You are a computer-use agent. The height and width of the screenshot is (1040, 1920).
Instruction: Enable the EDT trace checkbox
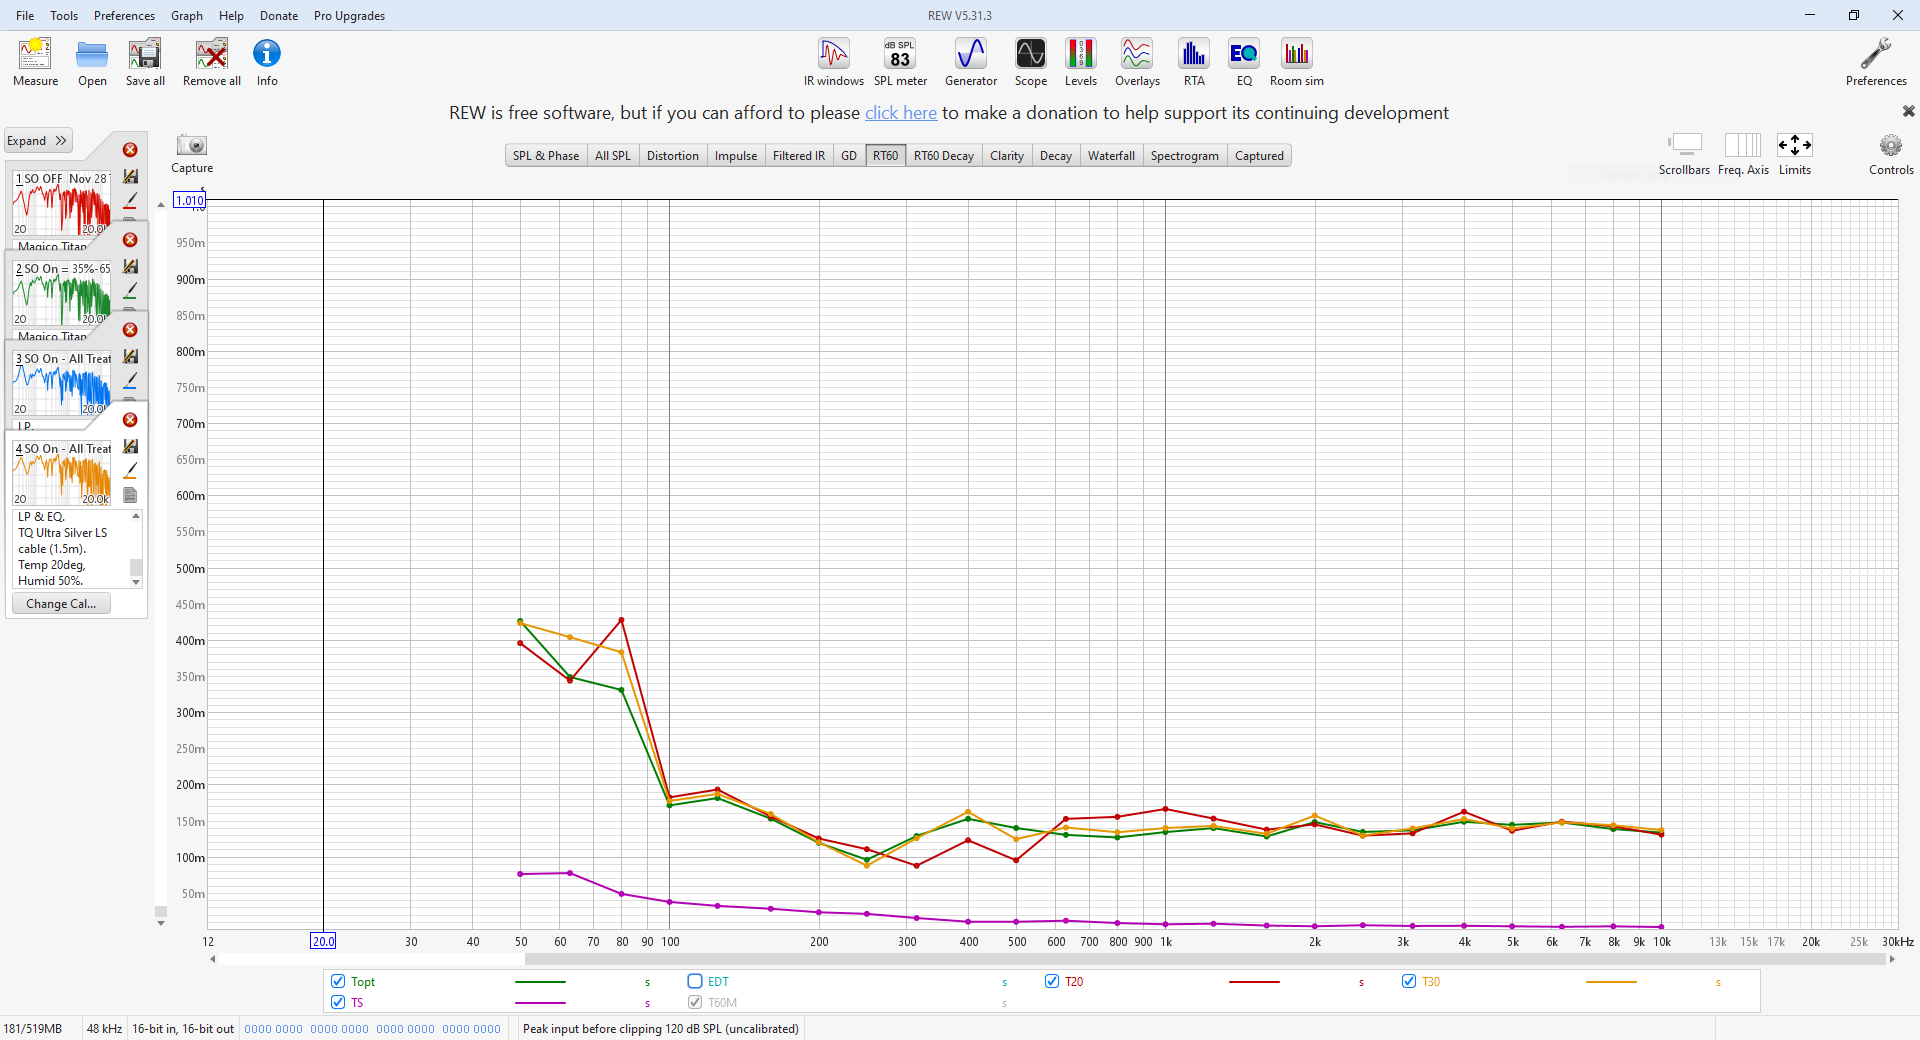pyautogui.click(x=695, y=981)
